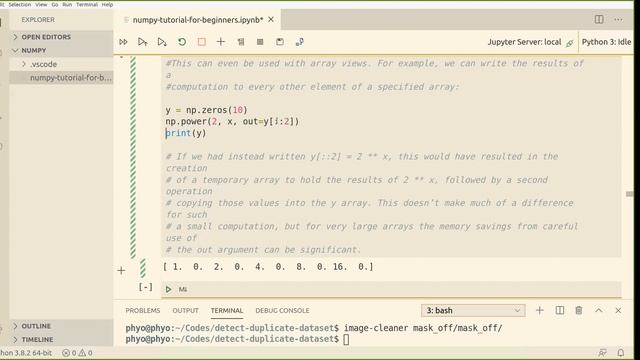
Task: Interrupt kernel with red square icon
Action: point(202,42)
